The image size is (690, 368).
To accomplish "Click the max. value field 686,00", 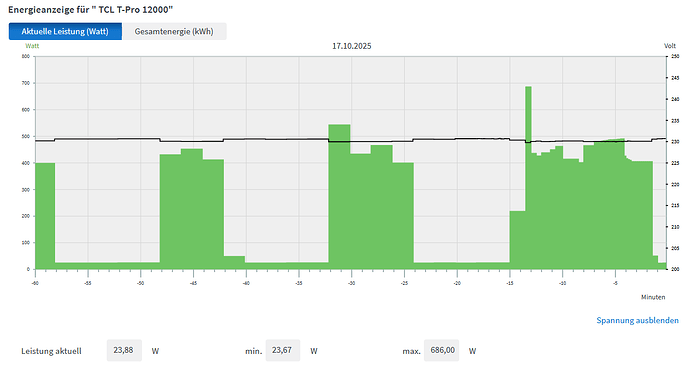I will (441, 350).
